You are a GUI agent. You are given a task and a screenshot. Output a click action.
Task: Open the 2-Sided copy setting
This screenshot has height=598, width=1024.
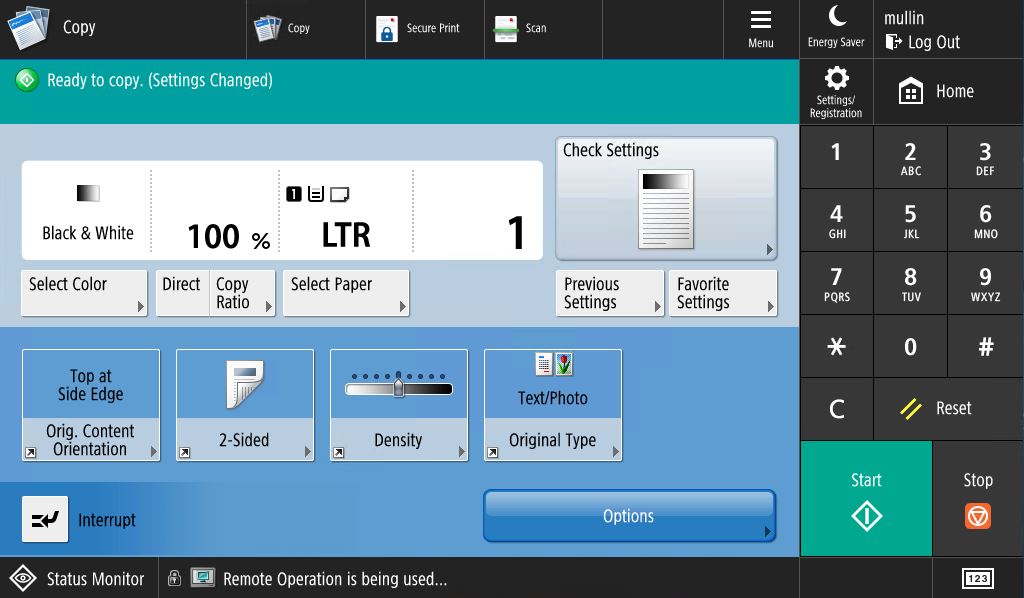(x=245, y=405)
